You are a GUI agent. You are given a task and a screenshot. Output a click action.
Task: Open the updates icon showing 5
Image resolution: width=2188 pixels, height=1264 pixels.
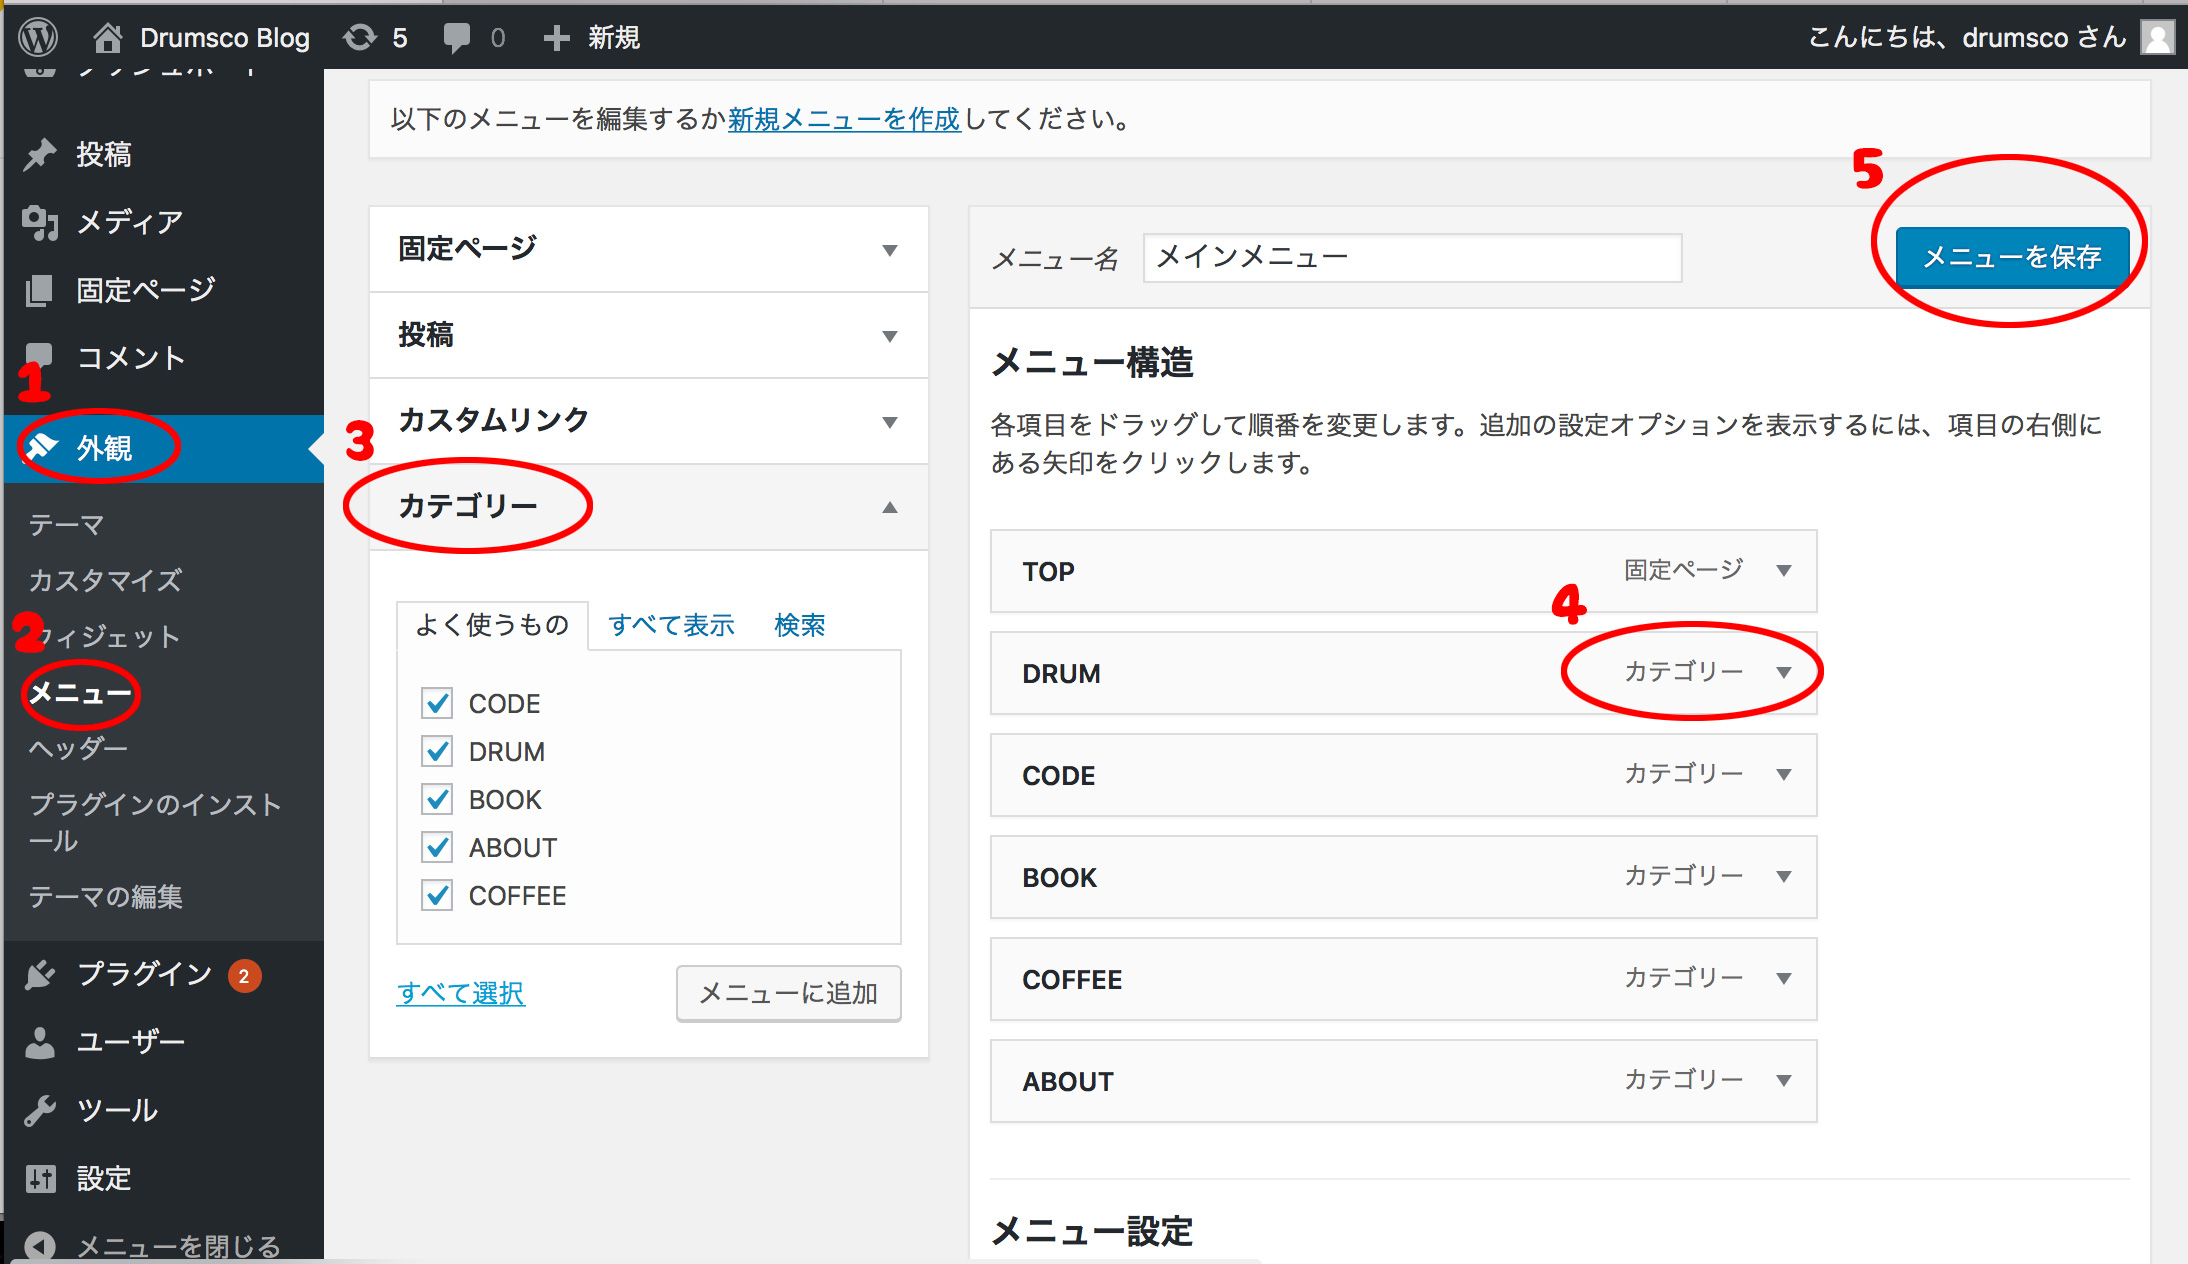(360, 38)
